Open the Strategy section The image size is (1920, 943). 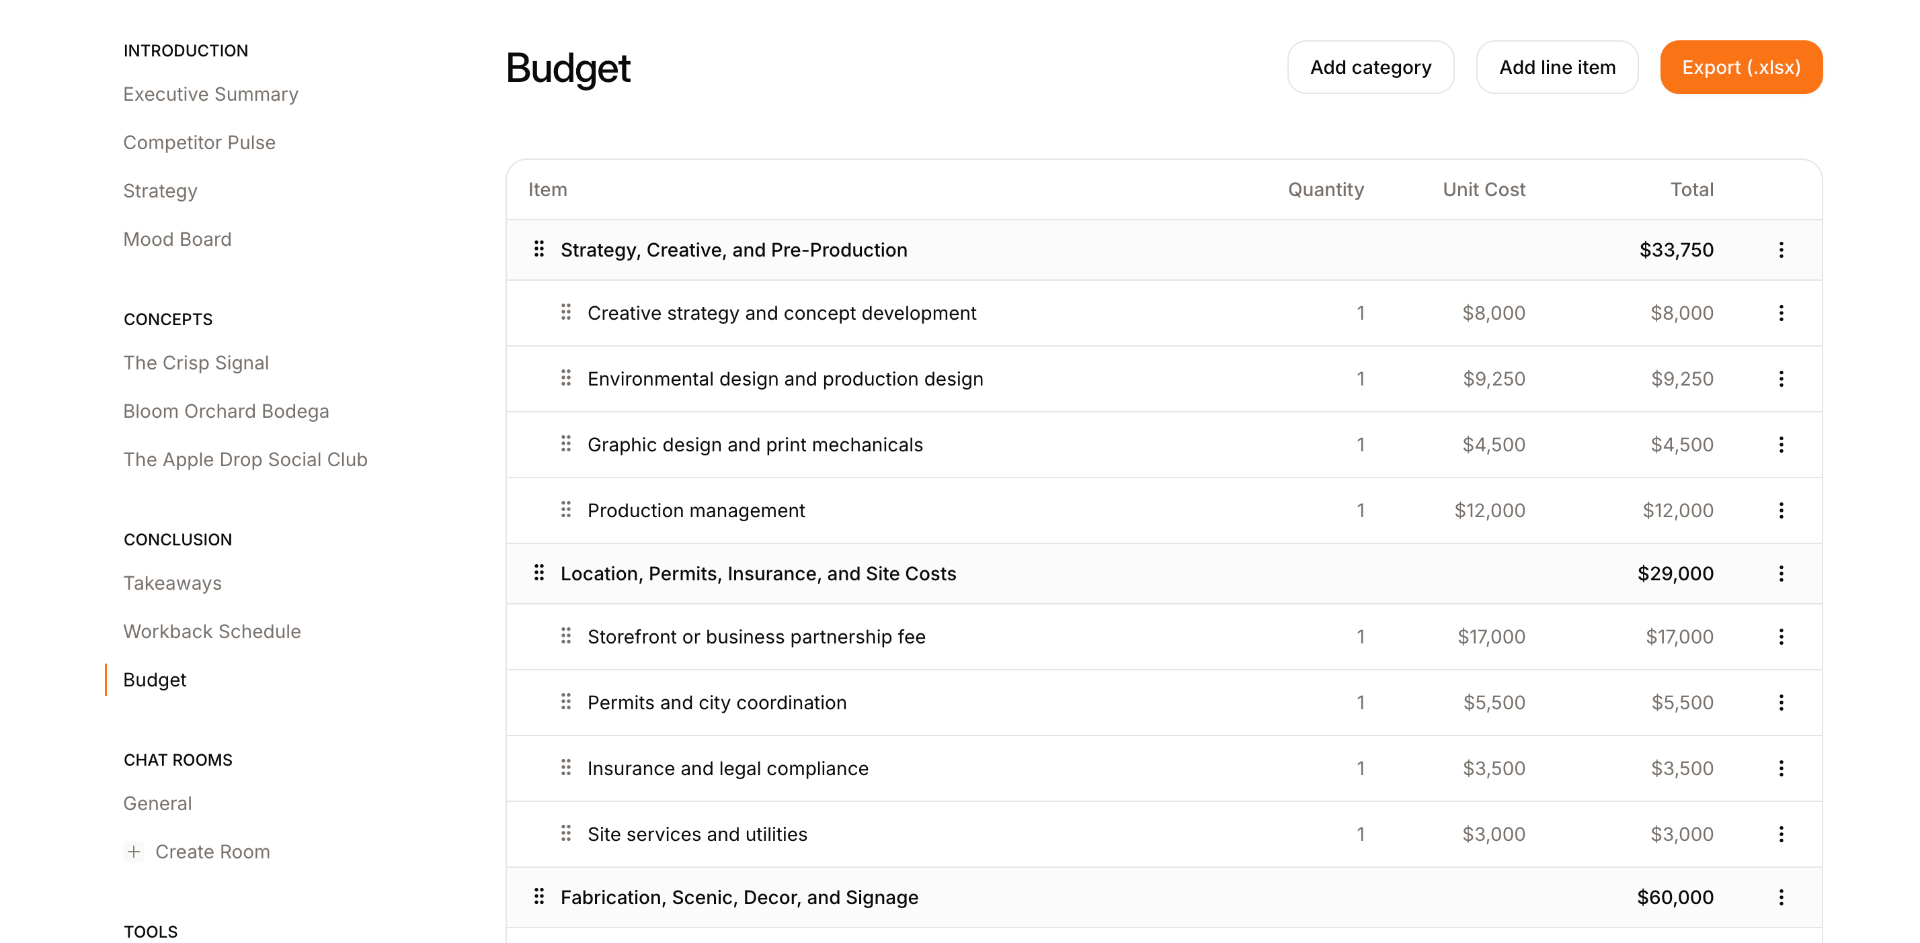coord(160,191)
